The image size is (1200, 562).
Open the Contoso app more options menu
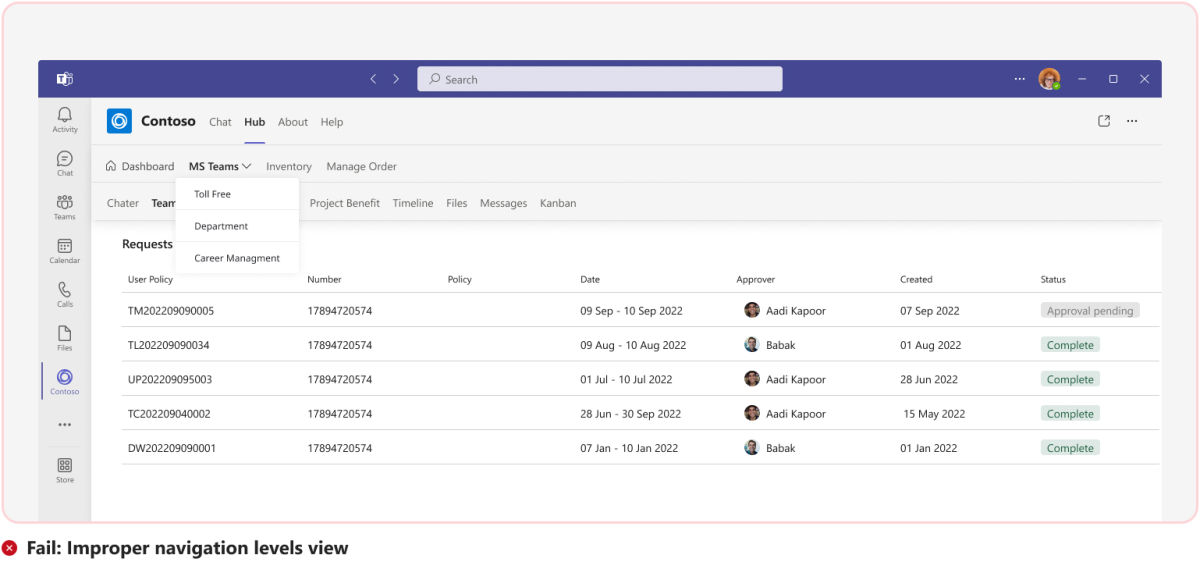coord(1132,121)
